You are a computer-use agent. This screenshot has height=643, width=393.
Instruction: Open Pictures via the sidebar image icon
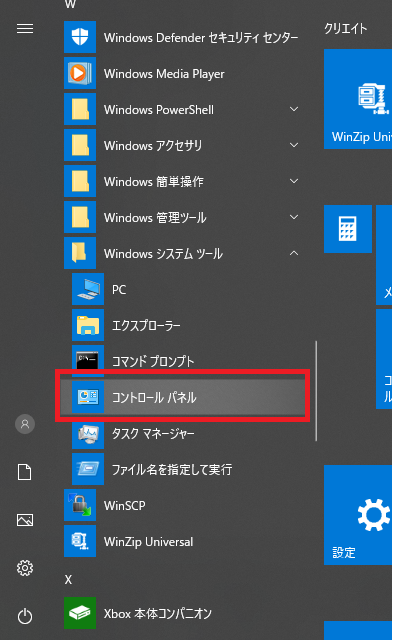25,520
